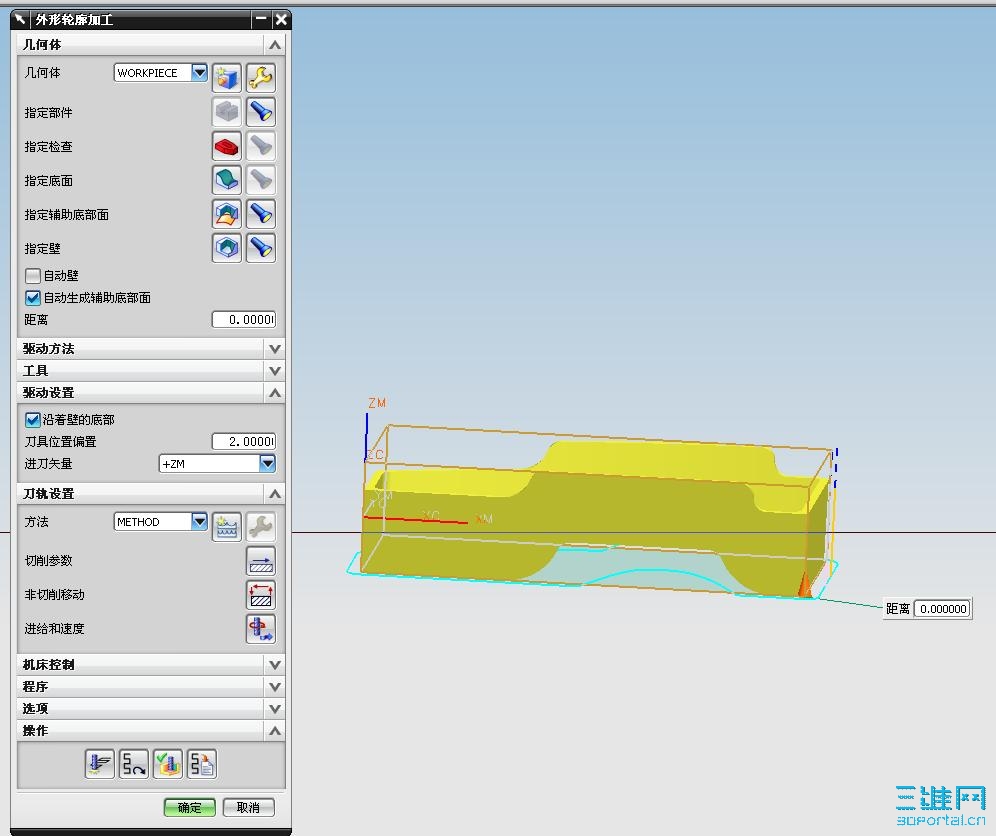Display the 指定壁 geometry with flashlight
Viewport: 996px width, 836px height.
pos(260,248)
